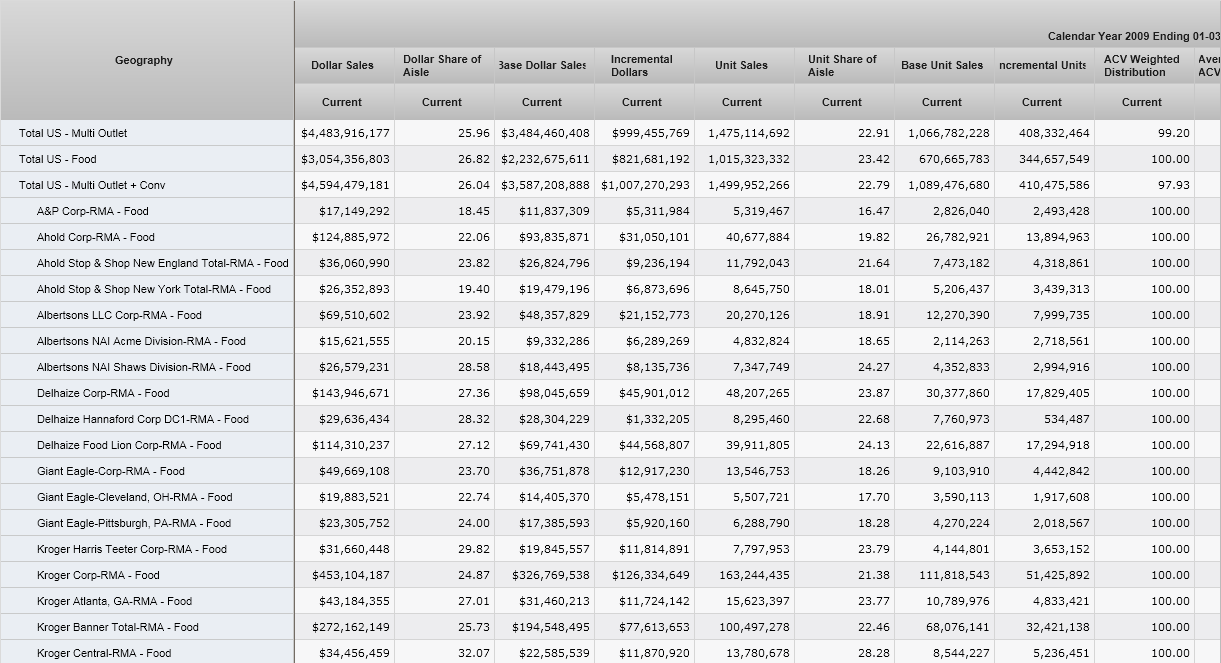
Task: Click the $4,483,916,177 Dollar Sales cell
Action: click(x=345, y=133)
